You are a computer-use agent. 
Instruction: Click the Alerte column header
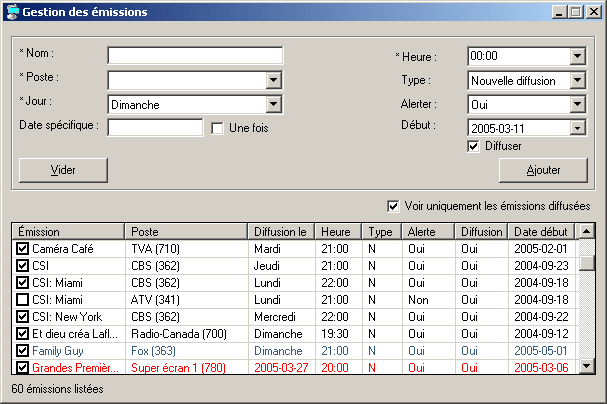[x=428, y=231]
